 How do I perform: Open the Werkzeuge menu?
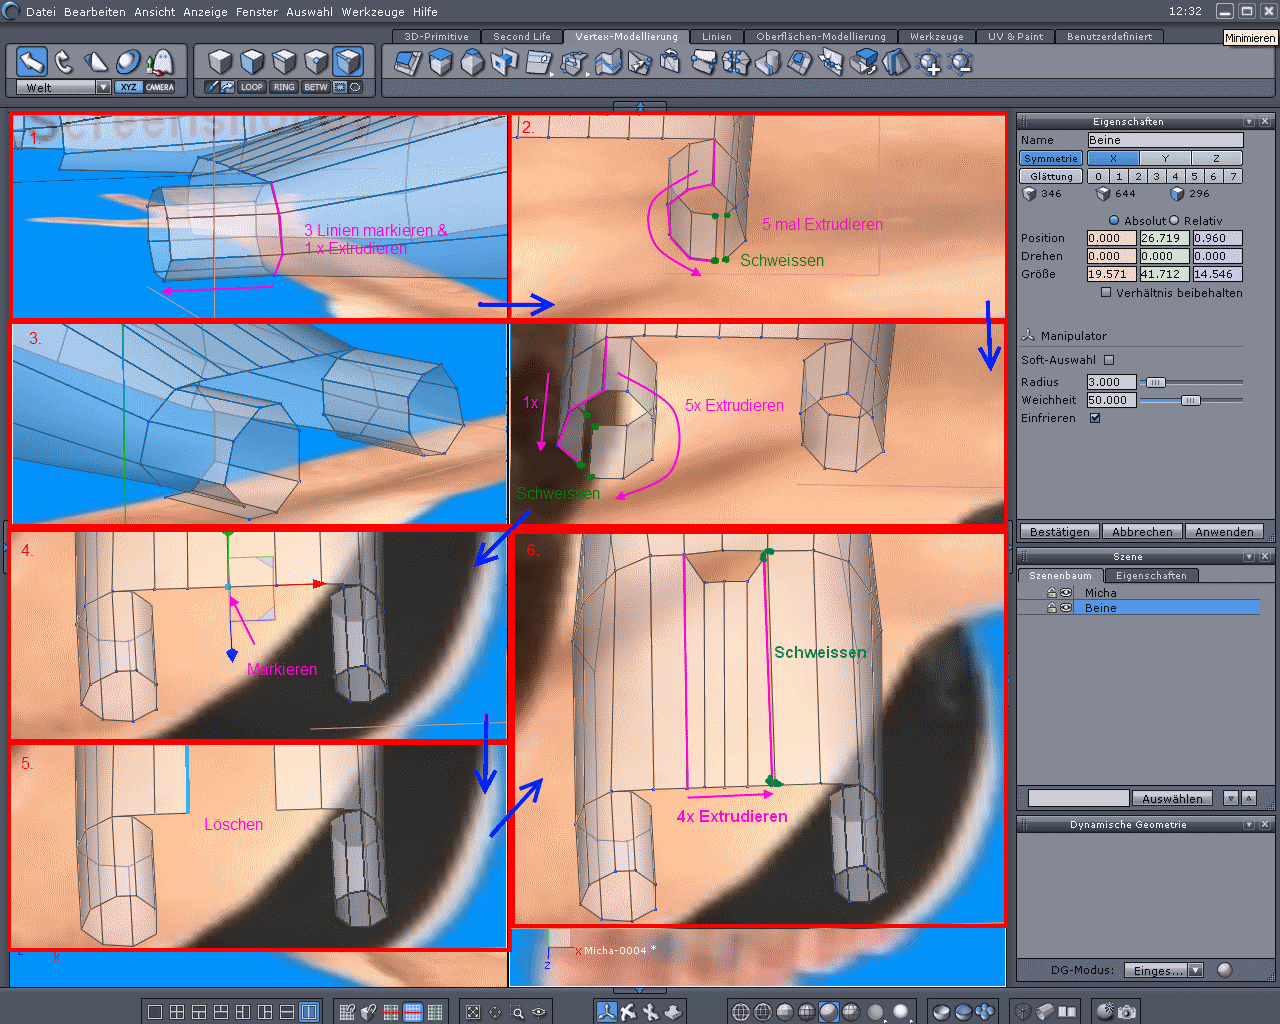(x=374, y=12)
